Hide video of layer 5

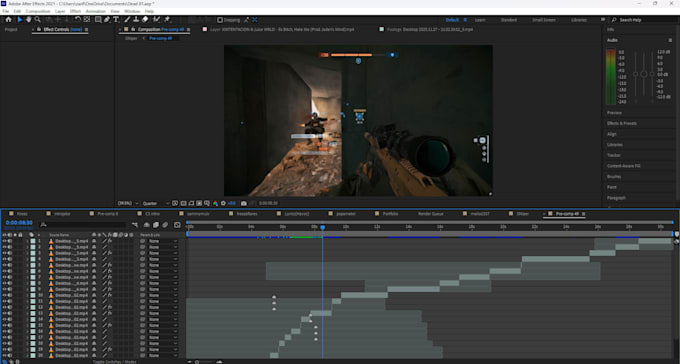coord(5,265)
